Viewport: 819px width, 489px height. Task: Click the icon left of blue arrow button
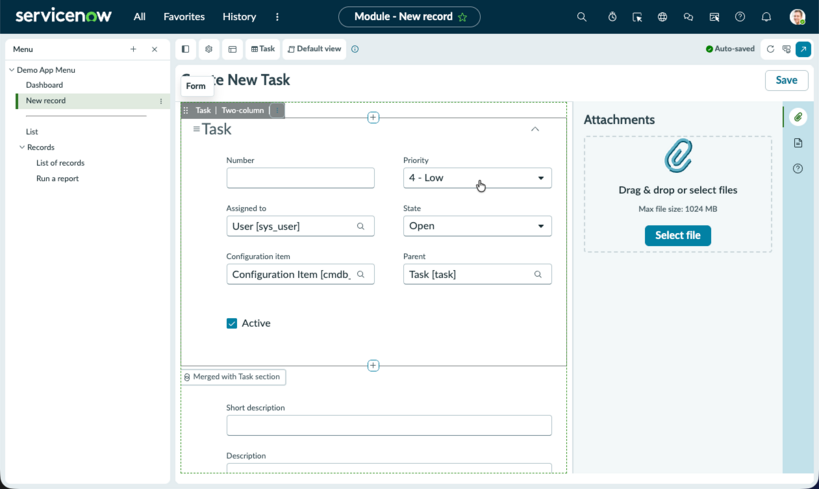(x=786, y=49)
